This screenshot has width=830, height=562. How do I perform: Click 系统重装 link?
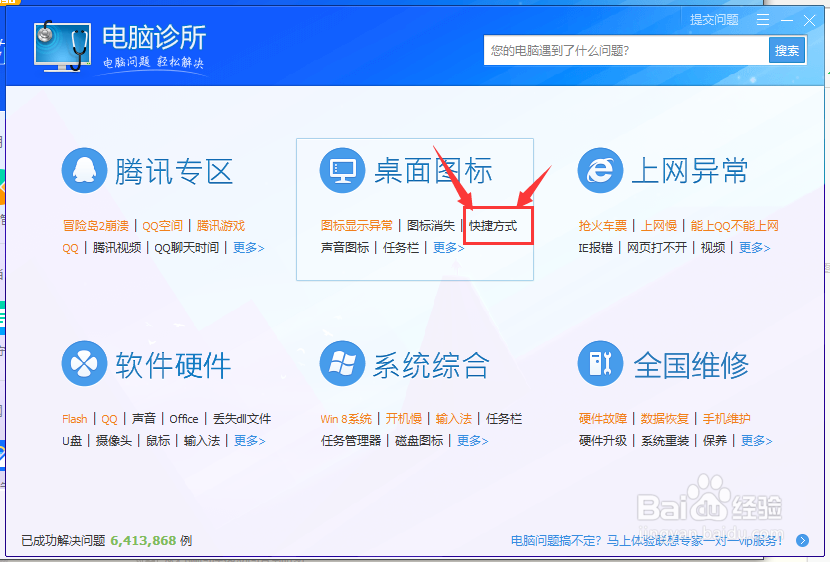665,441
